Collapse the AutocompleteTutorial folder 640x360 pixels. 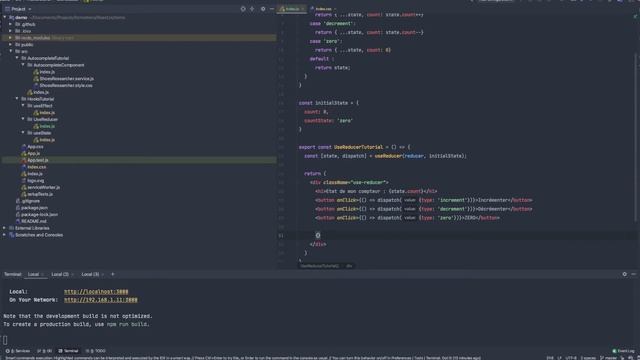click(17, 58)
